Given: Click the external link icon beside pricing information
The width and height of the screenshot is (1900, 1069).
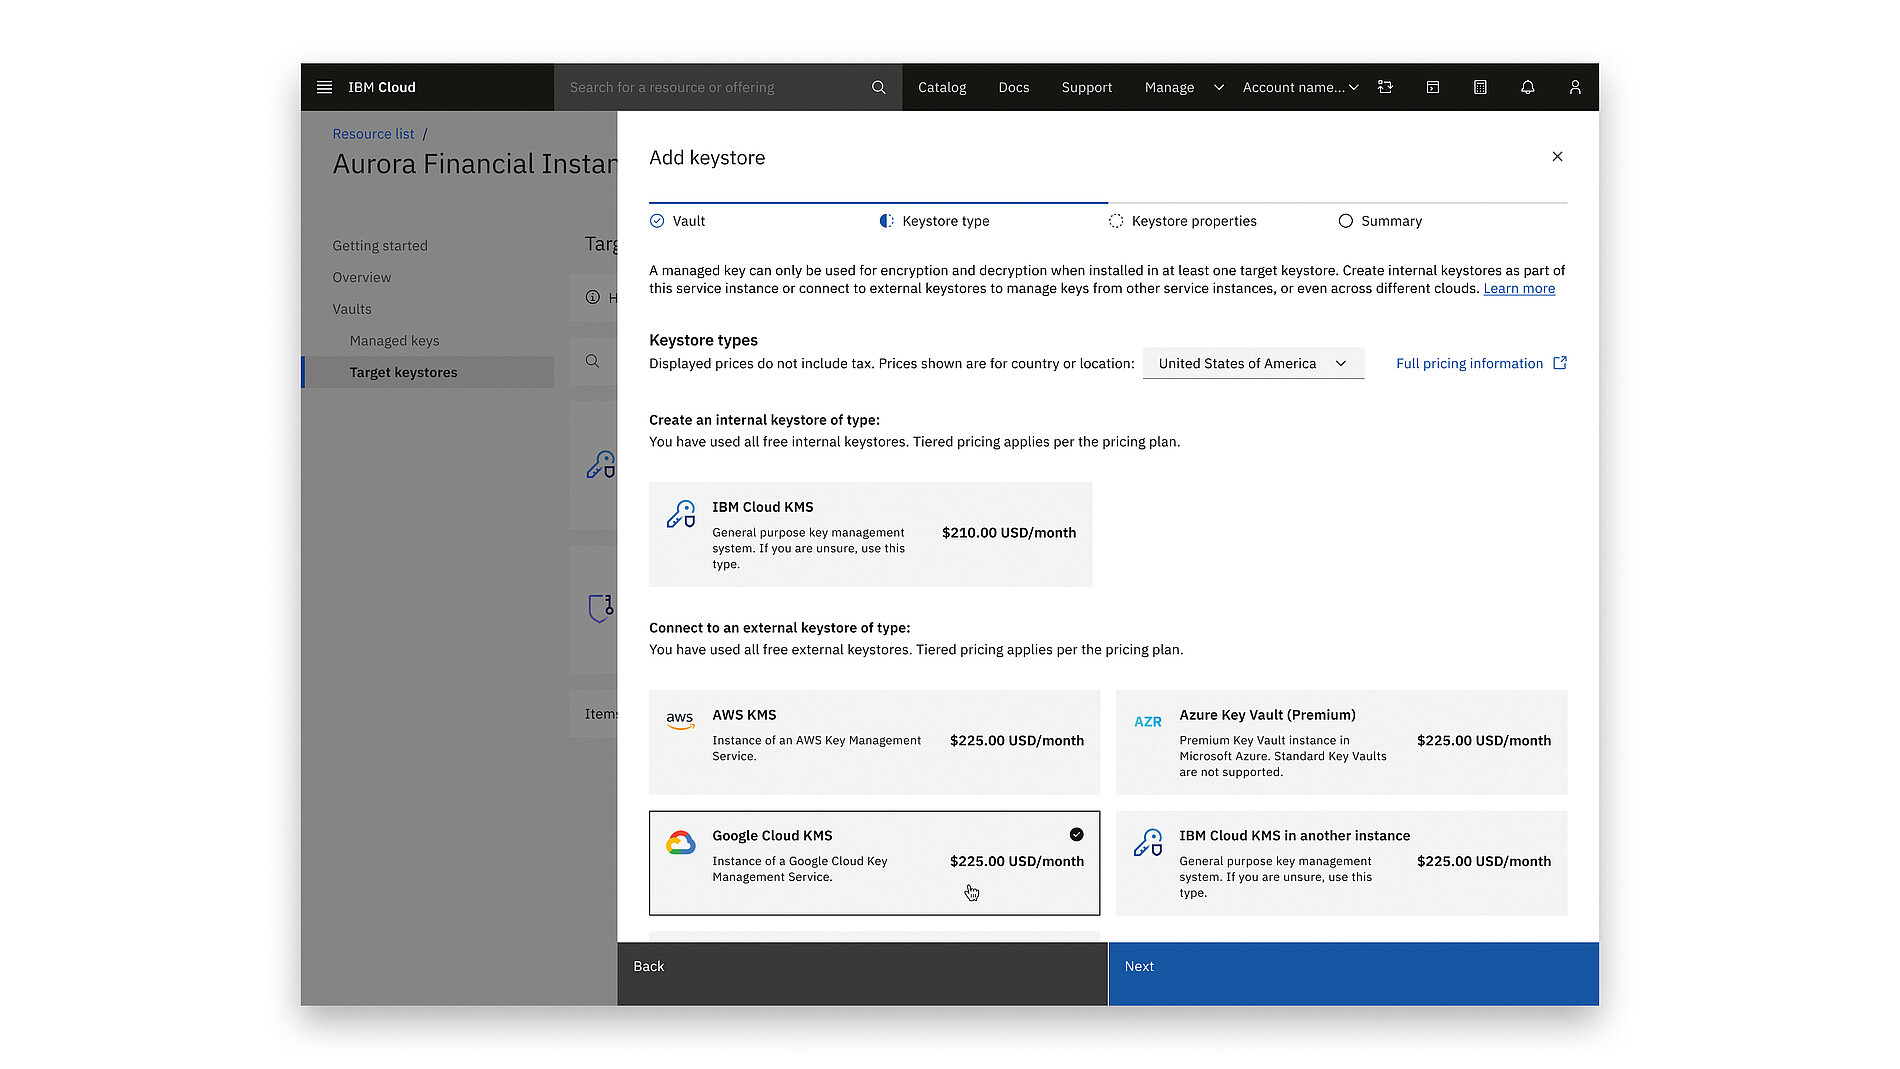Looking at the screenshot, I should (1560, 363).
